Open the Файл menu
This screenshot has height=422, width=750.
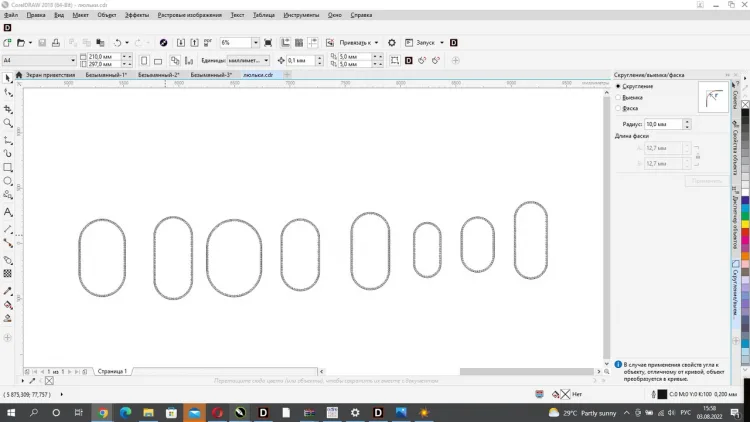11,15
